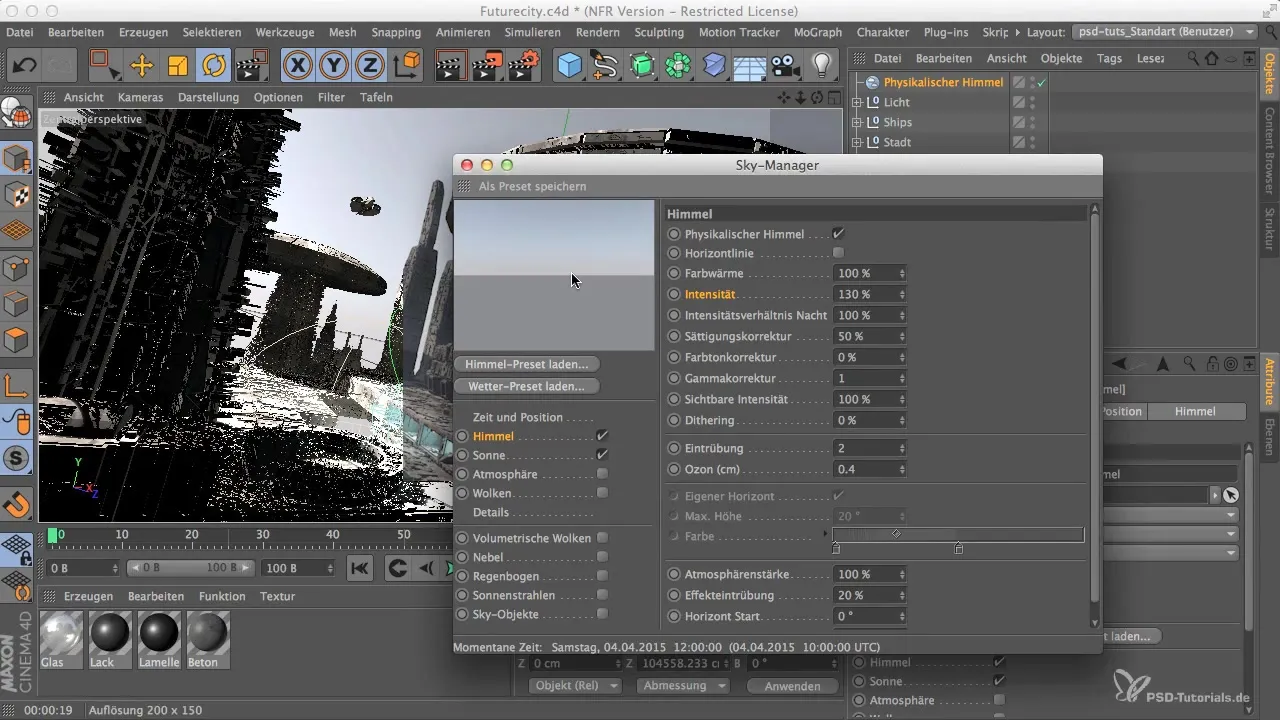Expand the Ships object group
The width and height of the screenshot is (1280, 720).
tap(856, 122)
